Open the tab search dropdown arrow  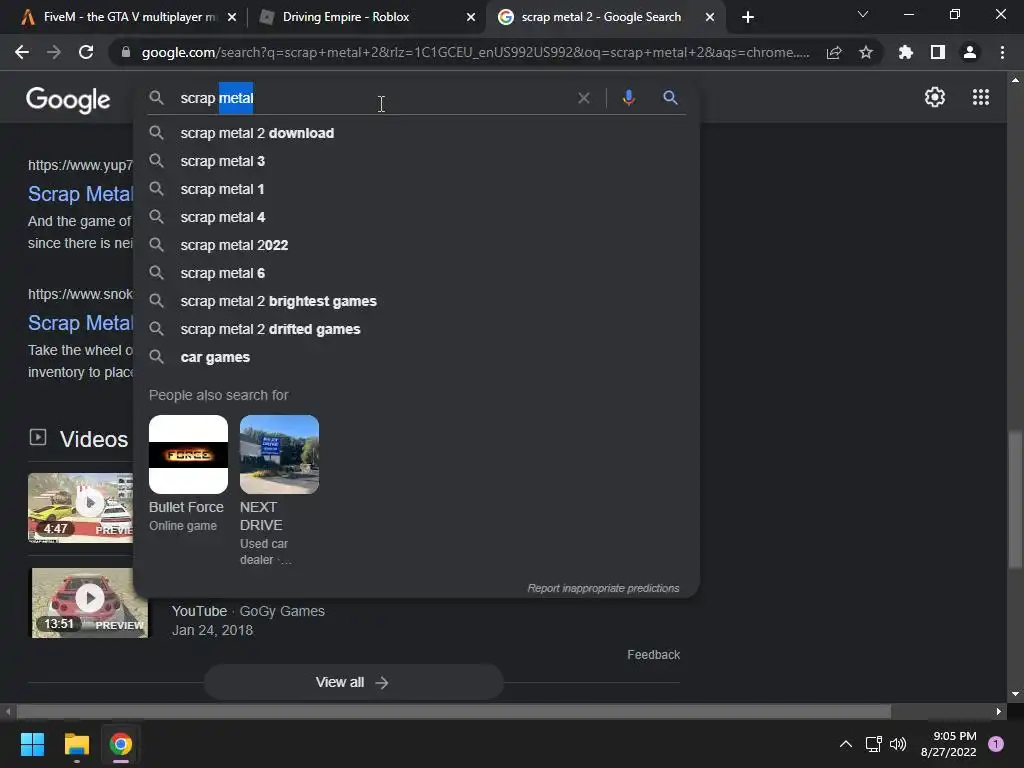click(863, 14)
